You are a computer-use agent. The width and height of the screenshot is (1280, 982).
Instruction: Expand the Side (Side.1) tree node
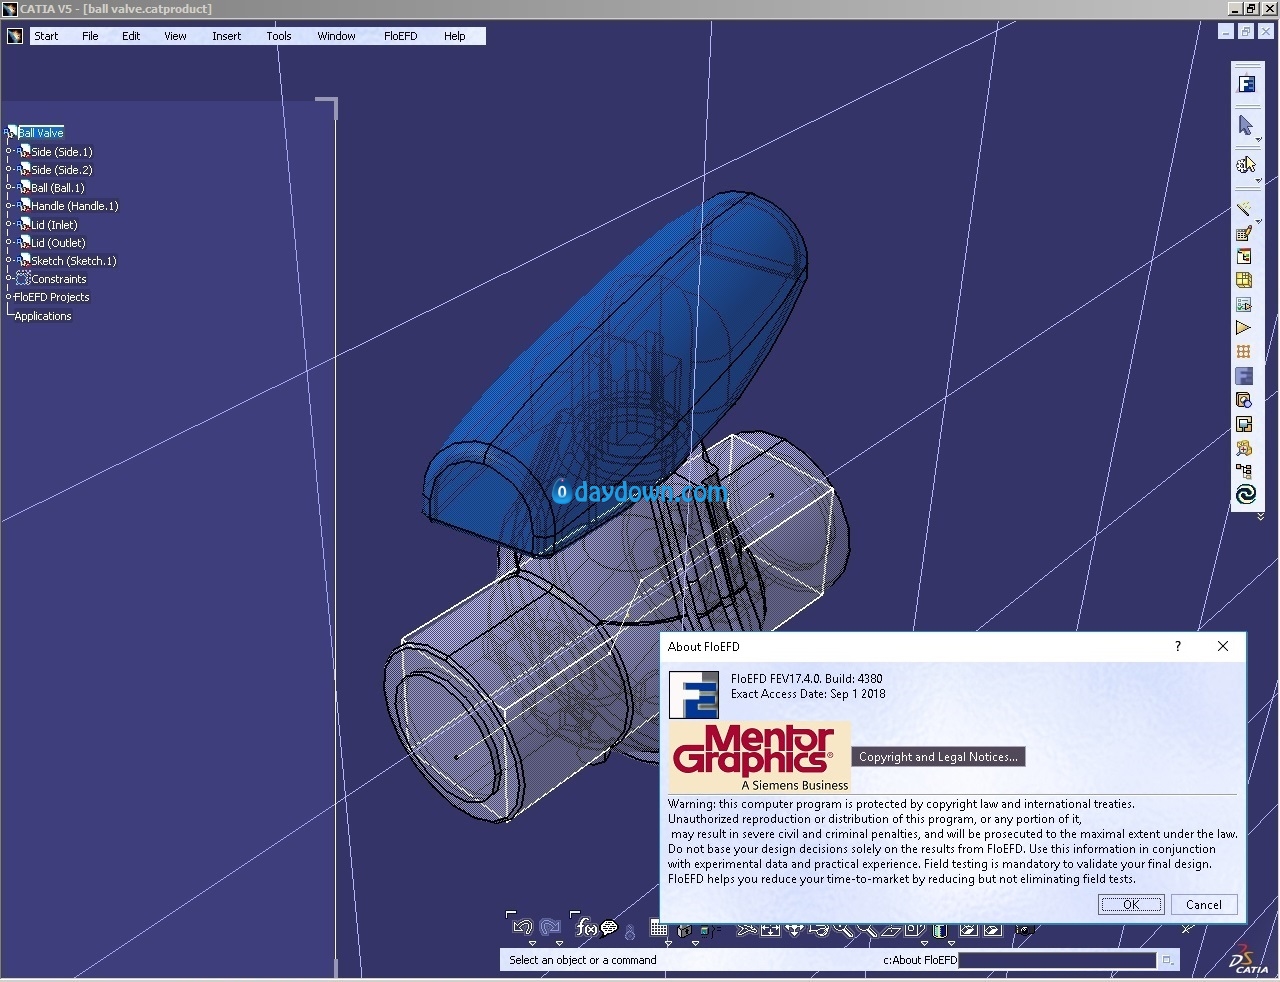click(x=9, y=152)
